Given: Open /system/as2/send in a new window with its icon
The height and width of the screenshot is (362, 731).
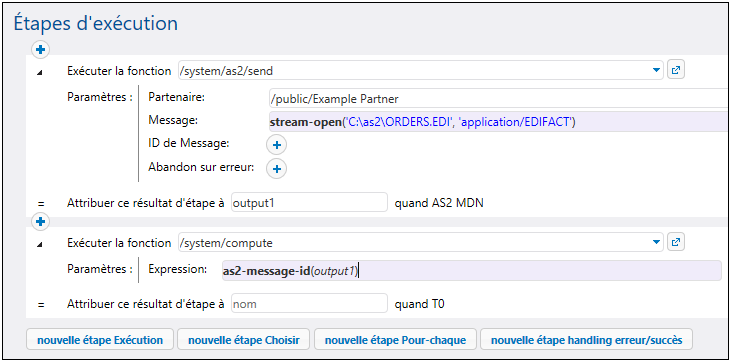Looking at the screenshot, I should [x=676, y=70].
